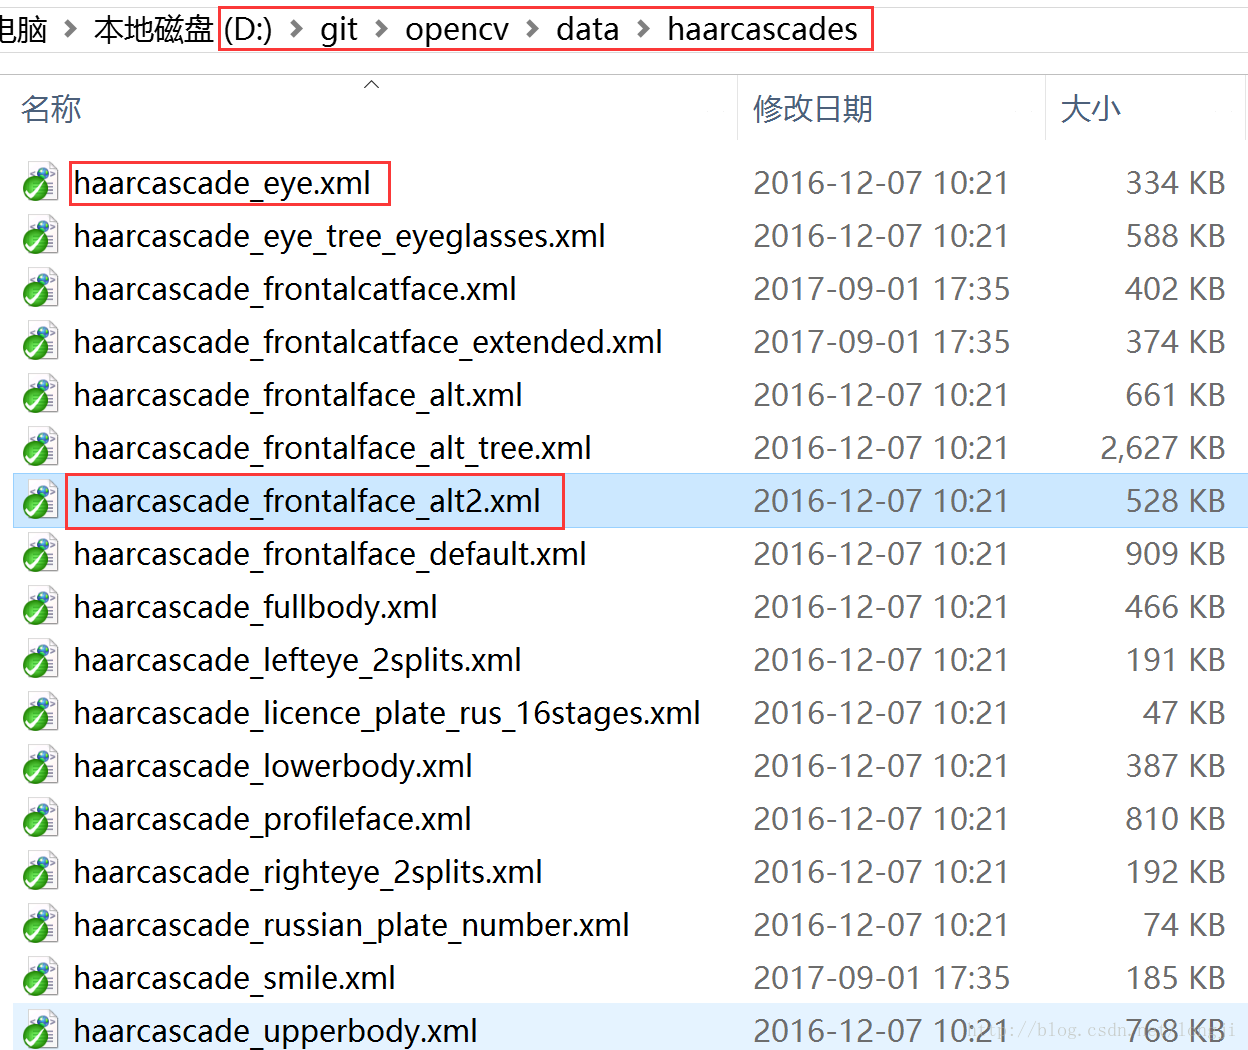Click haarcascades in the address breadcrumb
The width and height of the screenshot is (1248, 1050).
click(762, 29)
